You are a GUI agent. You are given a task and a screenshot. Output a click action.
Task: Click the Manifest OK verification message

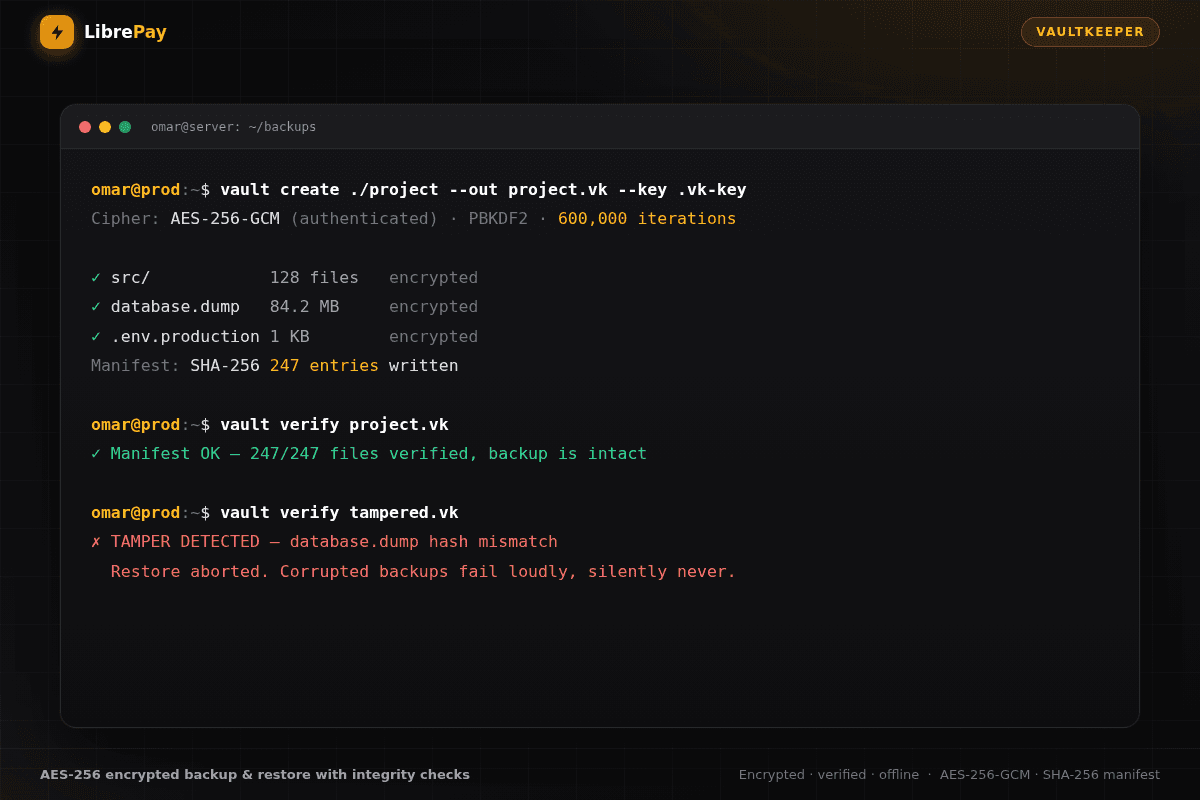click(x=379, y=453)
